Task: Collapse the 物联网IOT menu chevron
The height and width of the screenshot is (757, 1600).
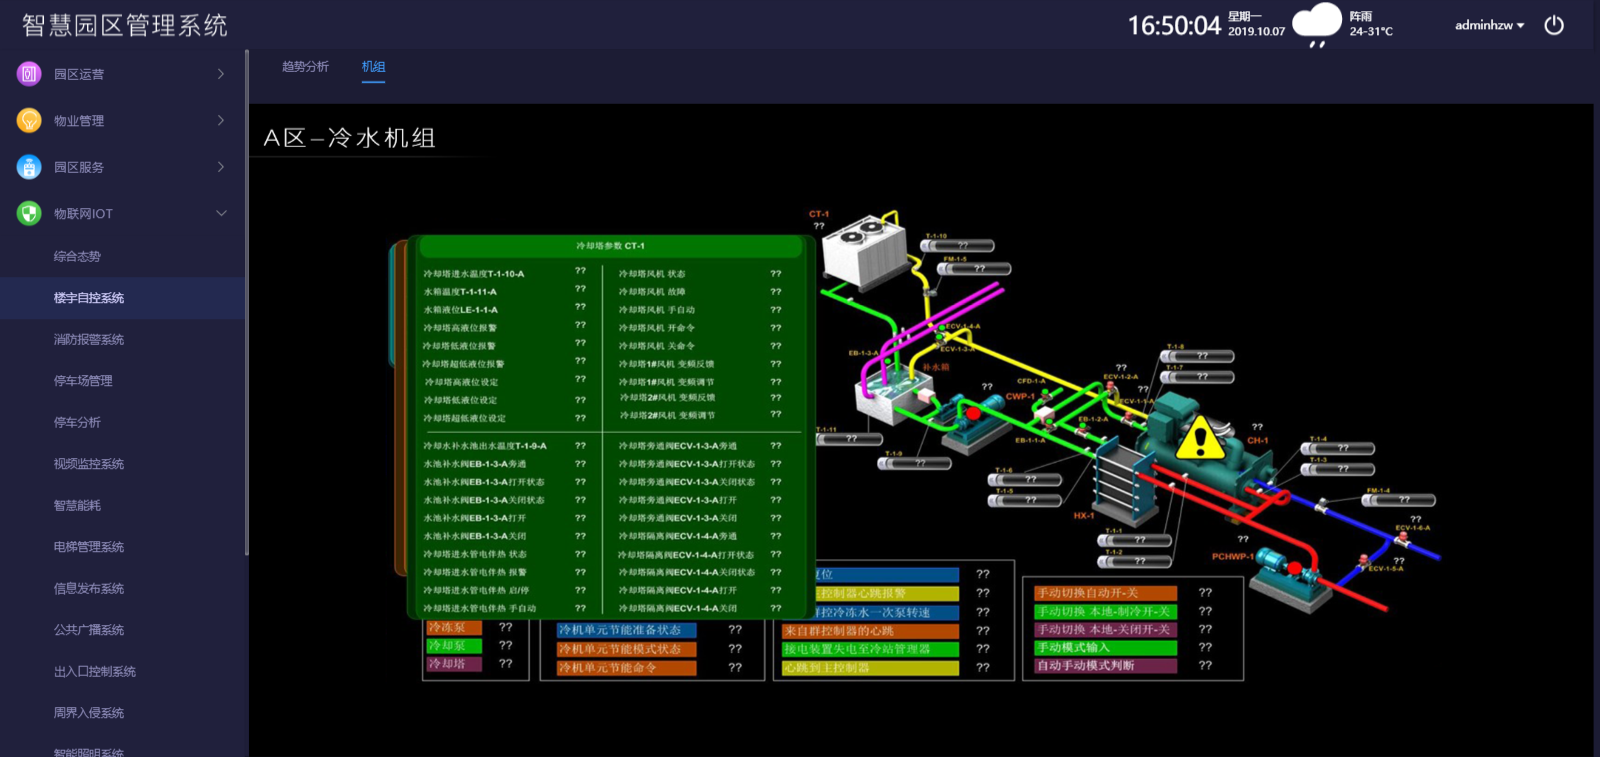Action: click(221, 213)
